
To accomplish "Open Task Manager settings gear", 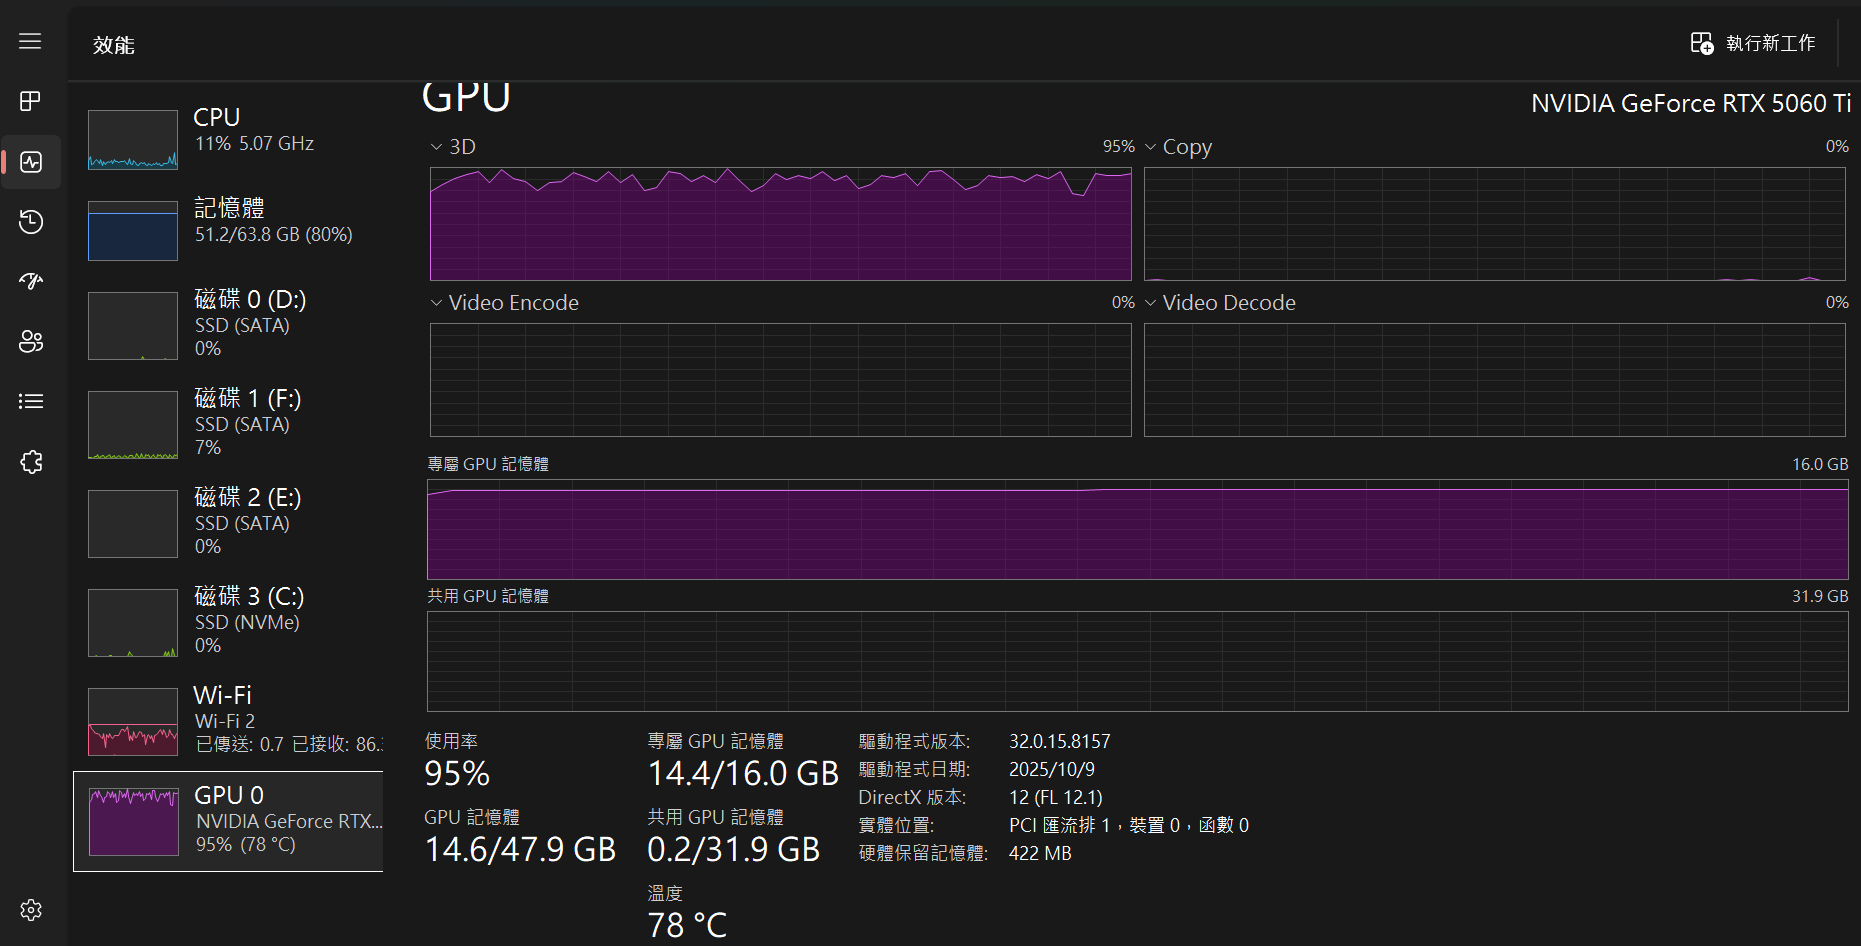I will coord(31,910).
